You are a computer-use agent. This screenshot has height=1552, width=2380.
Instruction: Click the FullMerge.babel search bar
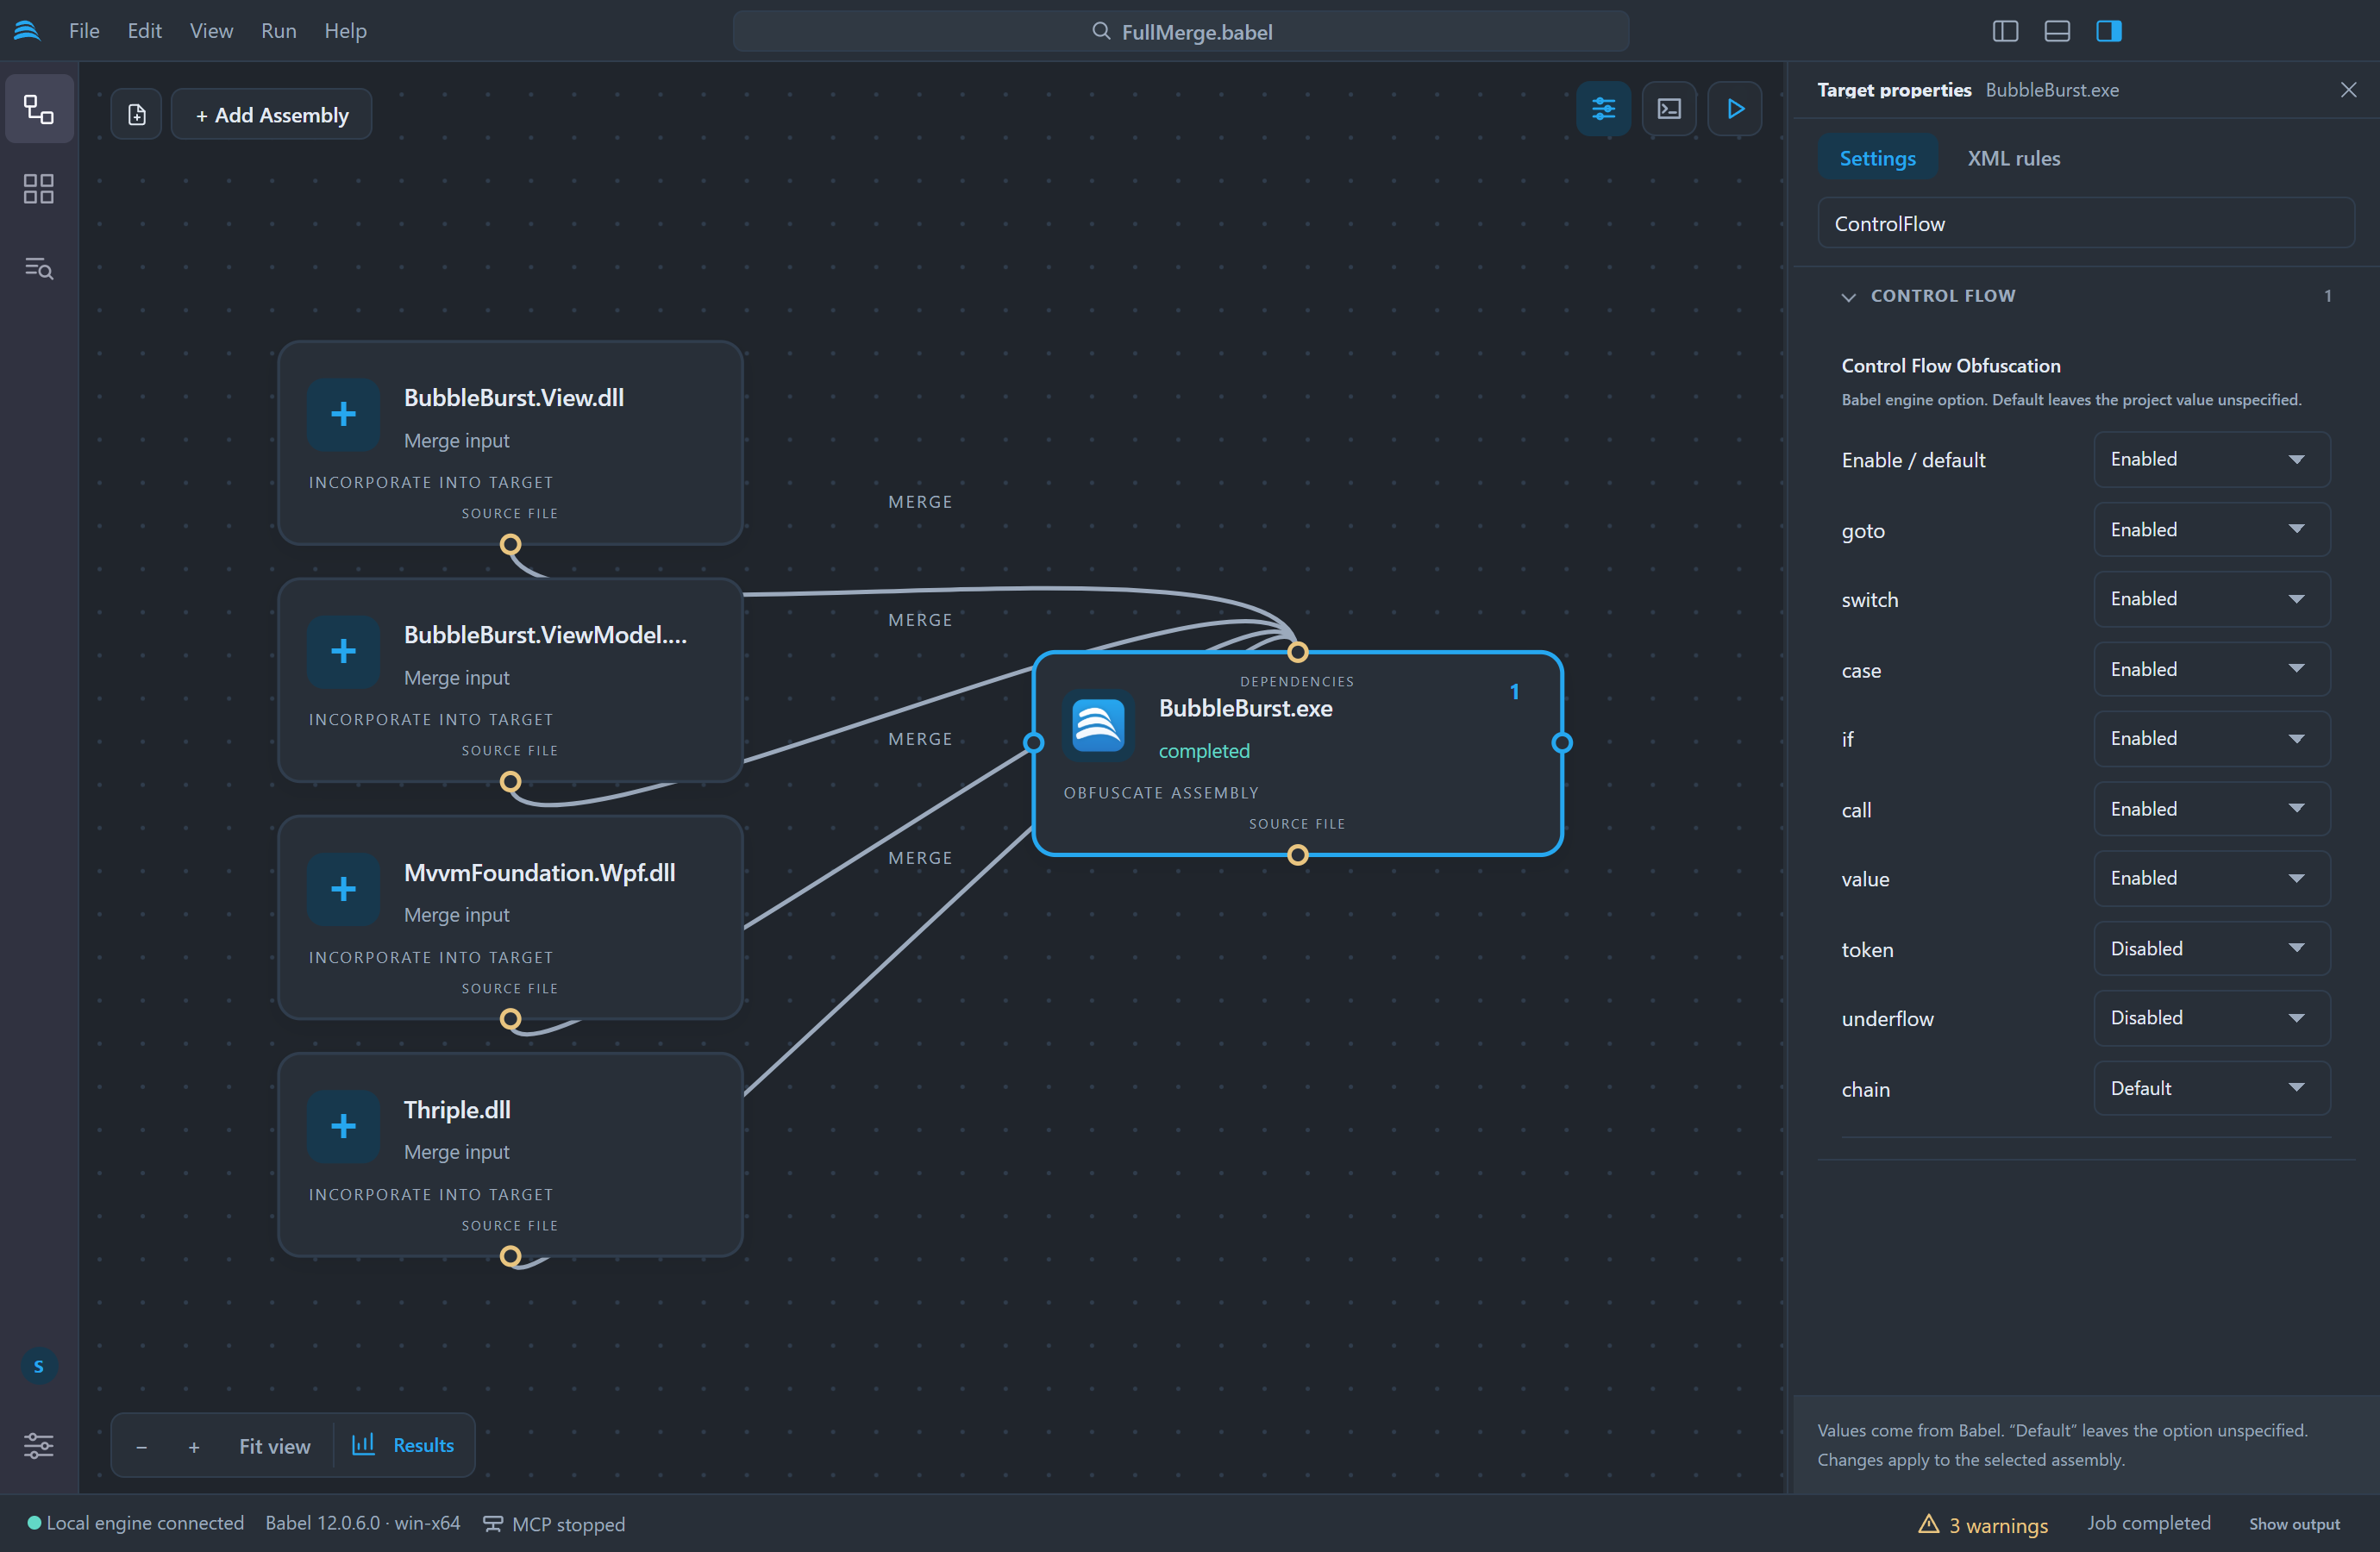coord(1181,31)
